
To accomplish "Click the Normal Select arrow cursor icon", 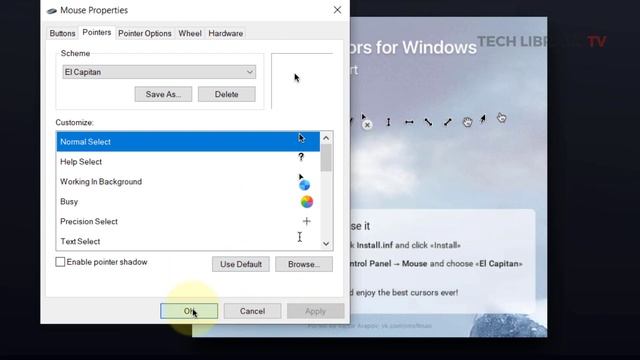I will click(301, 138).
